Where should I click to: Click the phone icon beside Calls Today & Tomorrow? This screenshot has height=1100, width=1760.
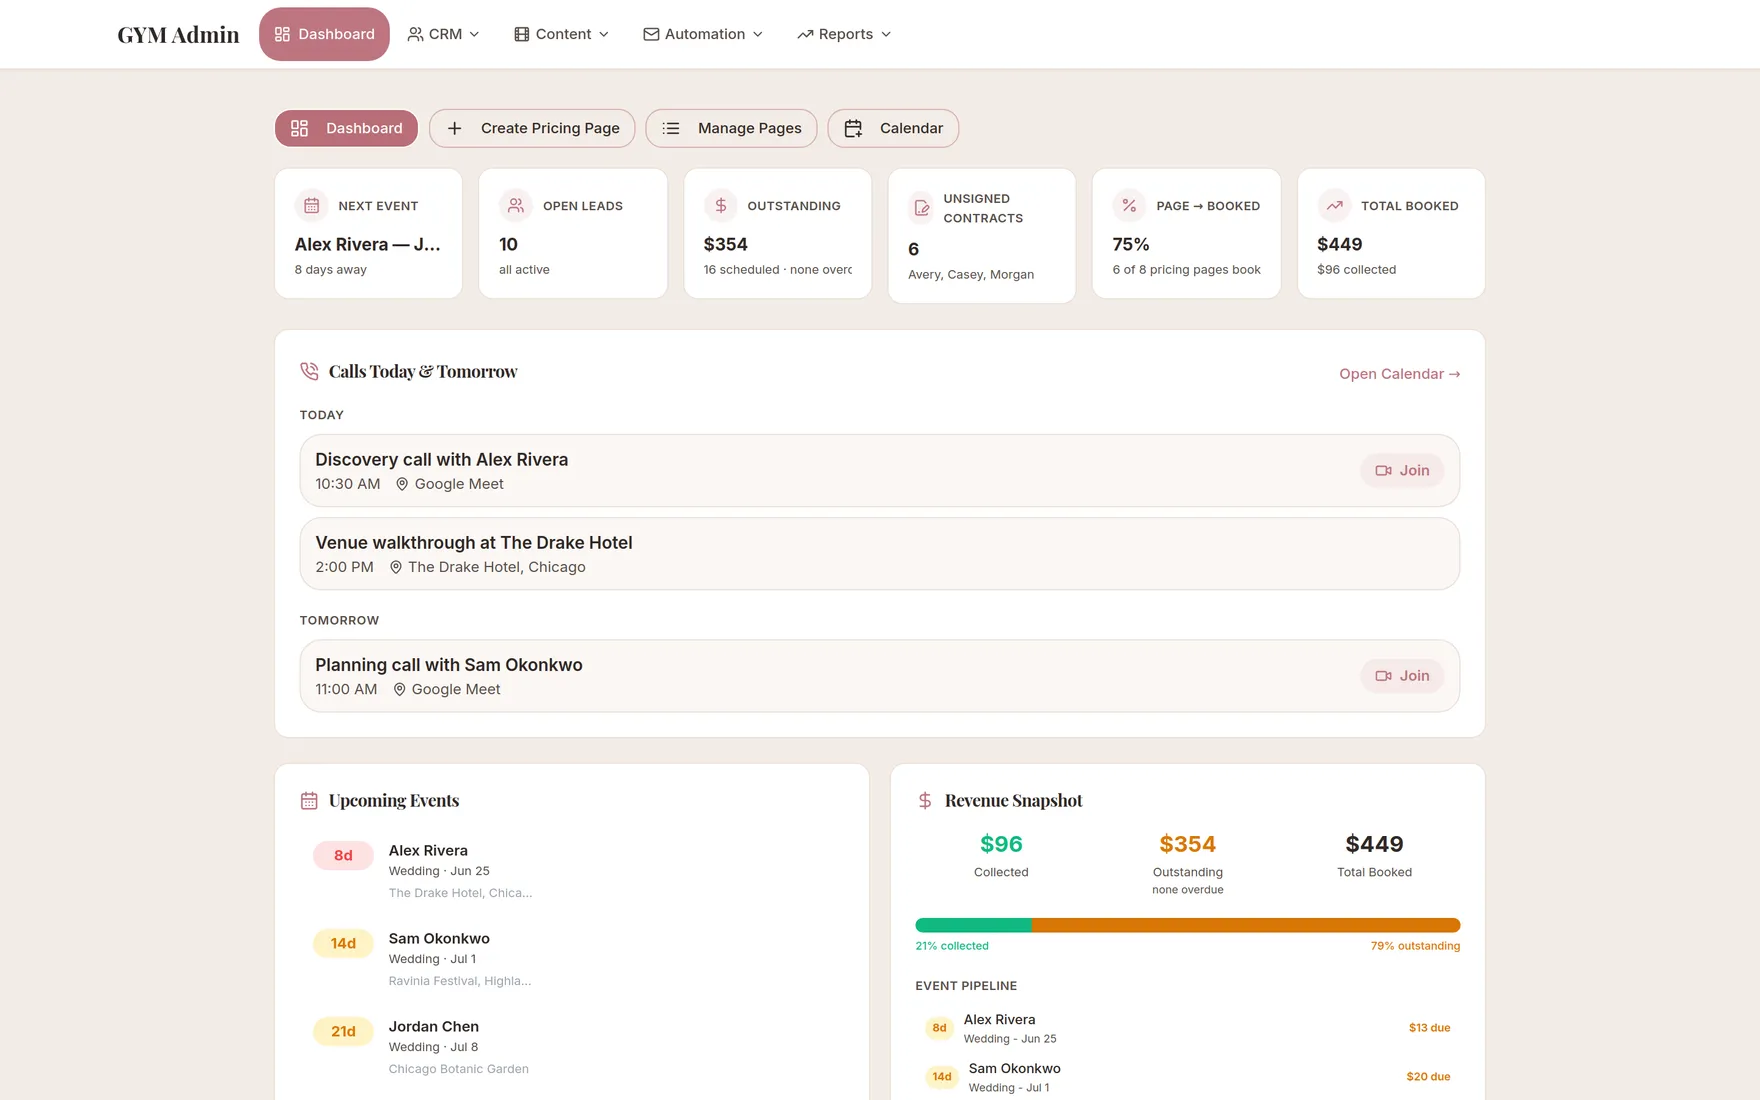coord(309,371)
